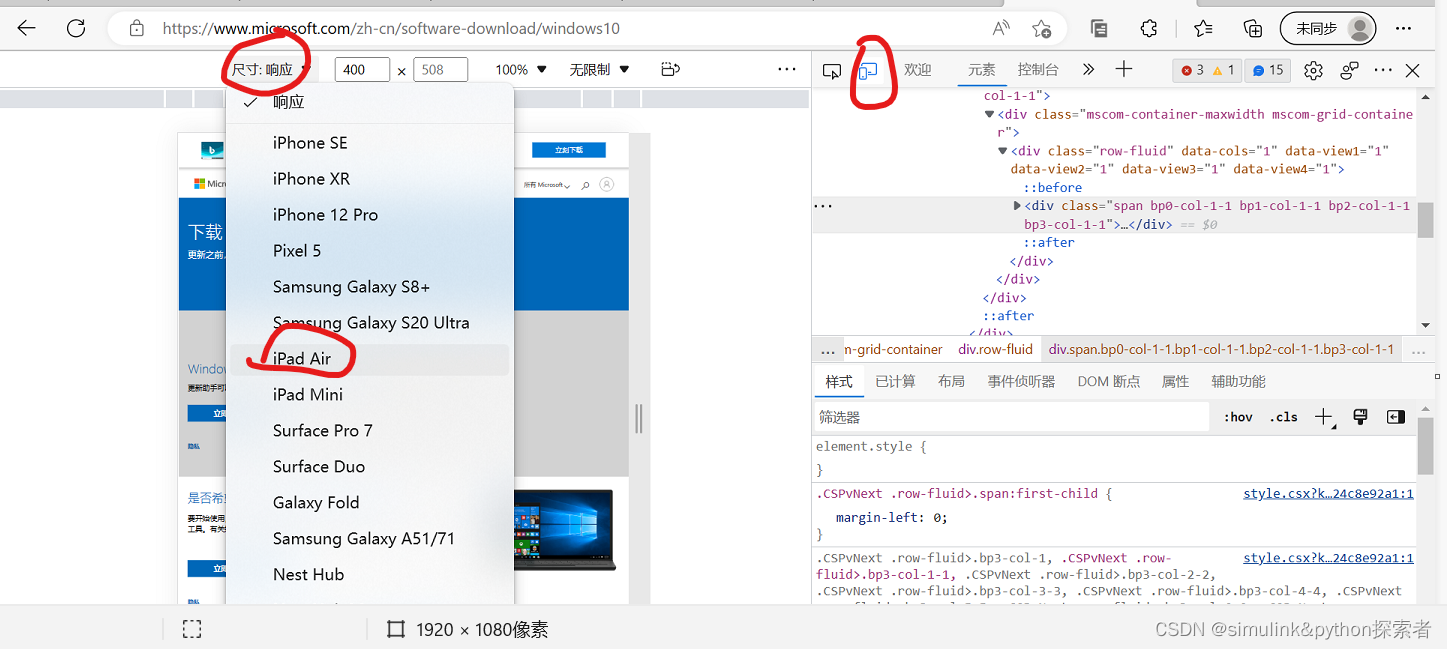1447x649 pixels.
Task: Choose Pixel 5 device
Action: (x=370, y=251)
